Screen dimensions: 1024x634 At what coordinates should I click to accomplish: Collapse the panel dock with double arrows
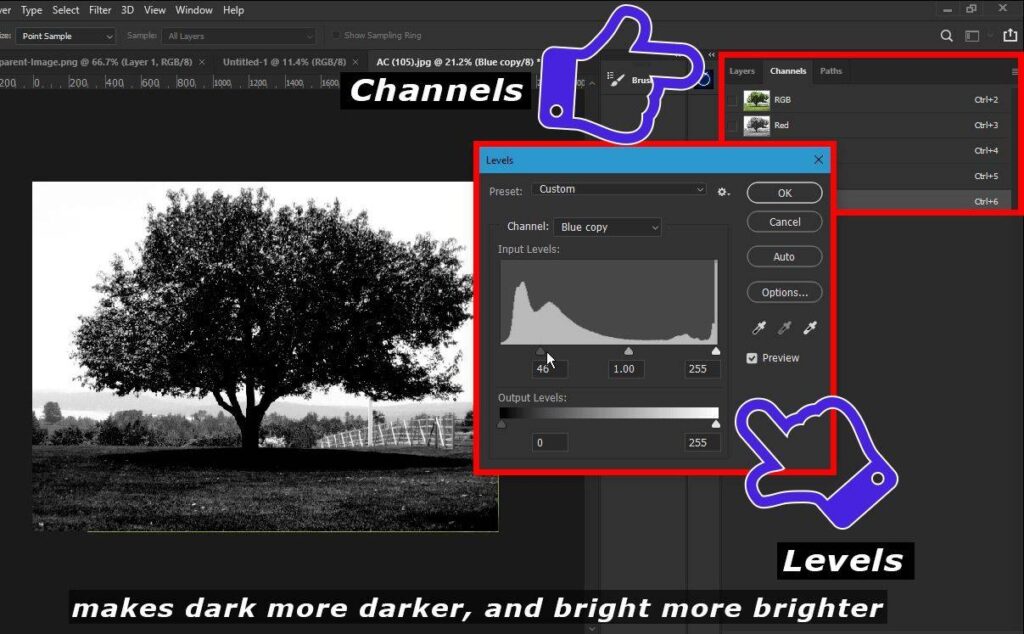(711, 55)
